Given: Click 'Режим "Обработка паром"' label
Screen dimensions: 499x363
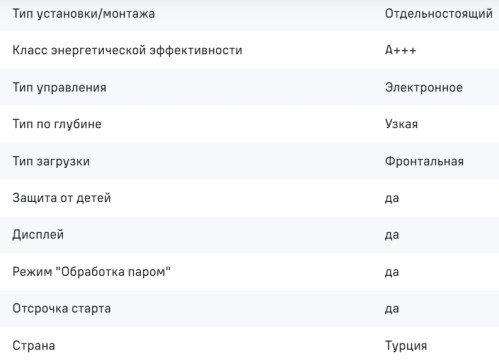Looking at the screenshot, I should pyautogui.click(x=91, y=272).
